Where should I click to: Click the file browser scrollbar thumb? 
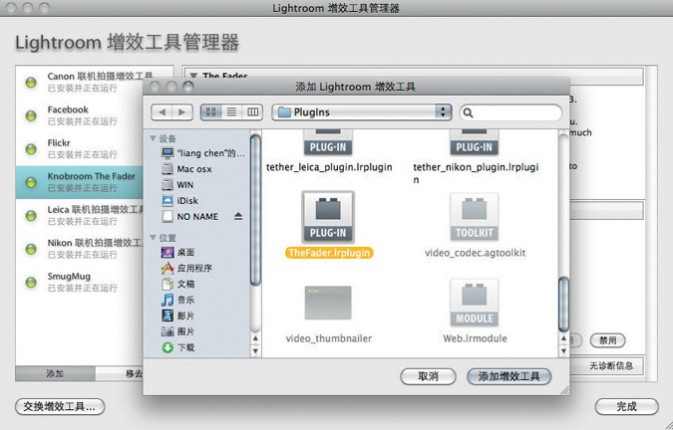pos(564,304)
